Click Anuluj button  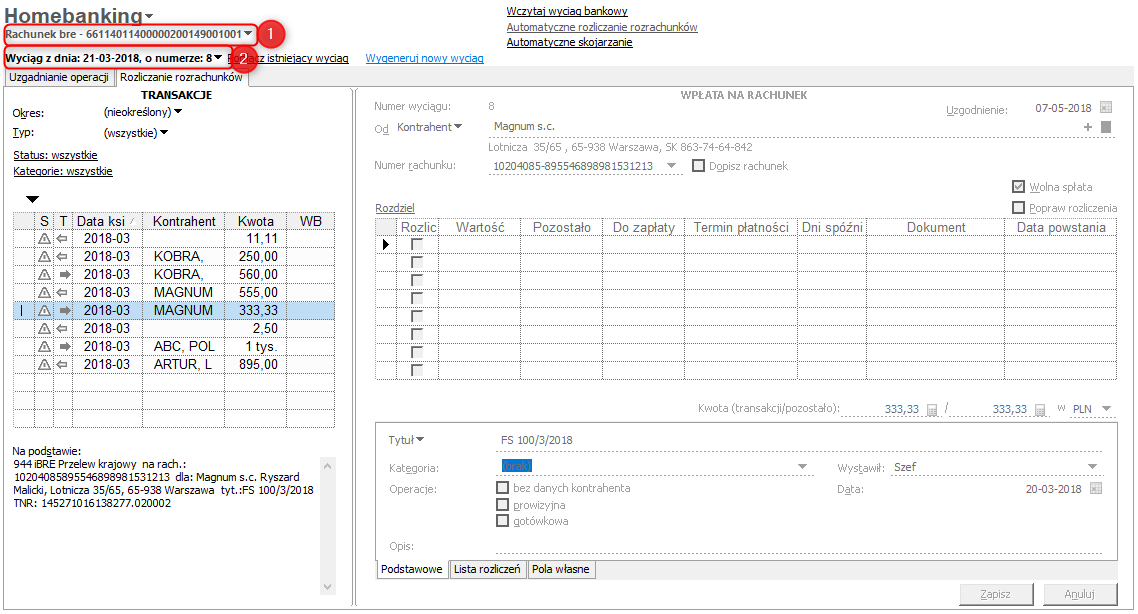(1079, 594)
